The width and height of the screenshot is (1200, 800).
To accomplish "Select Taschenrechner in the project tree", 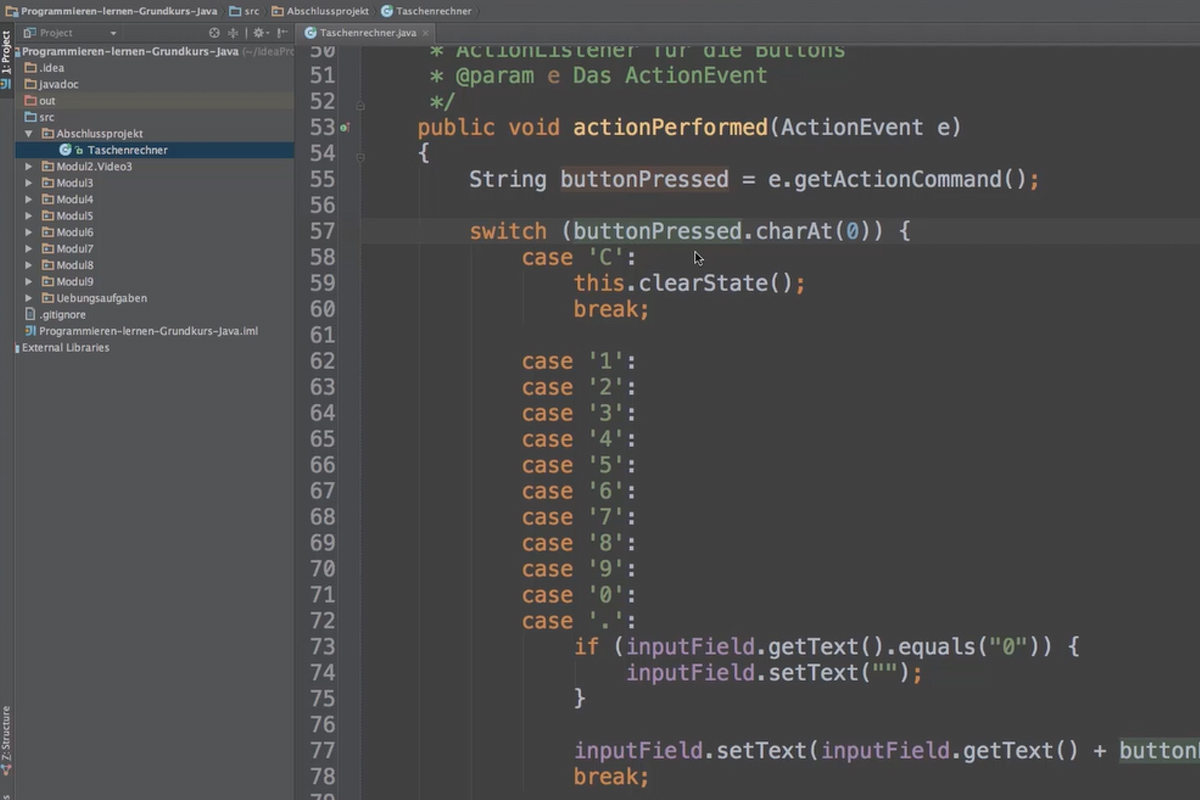I will click(x=155, y=150).
